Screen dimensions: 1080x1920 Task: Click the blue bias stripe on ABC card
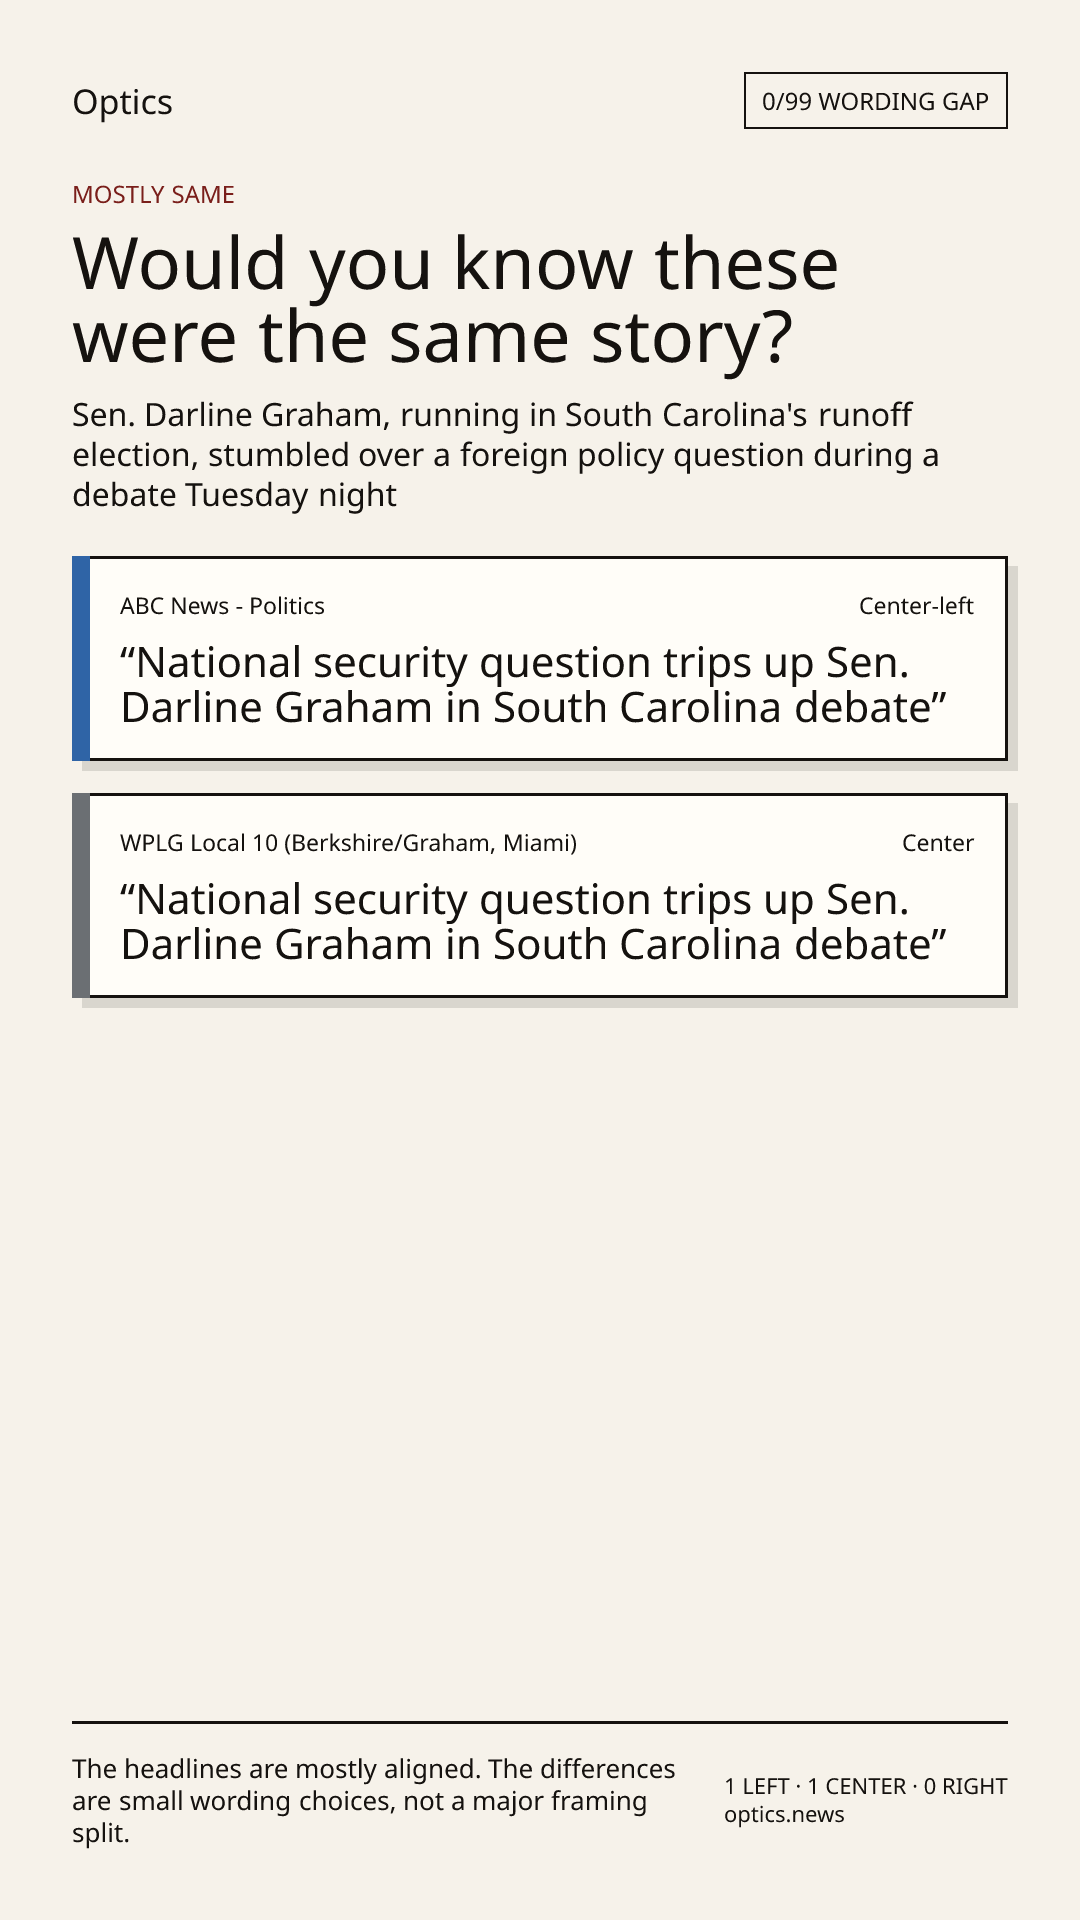coord(81,658)
